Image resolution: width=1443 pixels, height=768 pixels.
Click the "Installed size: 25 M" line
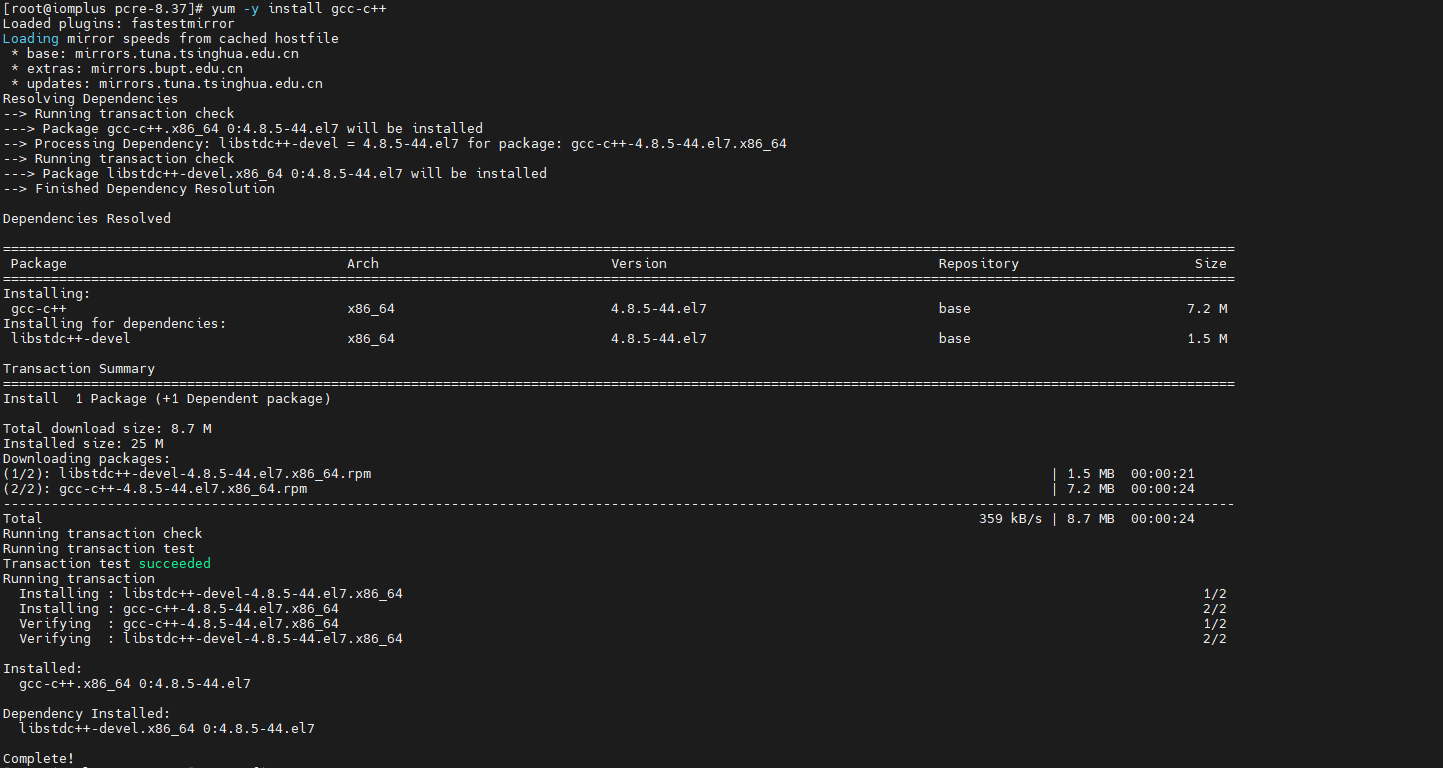point(82,443)
